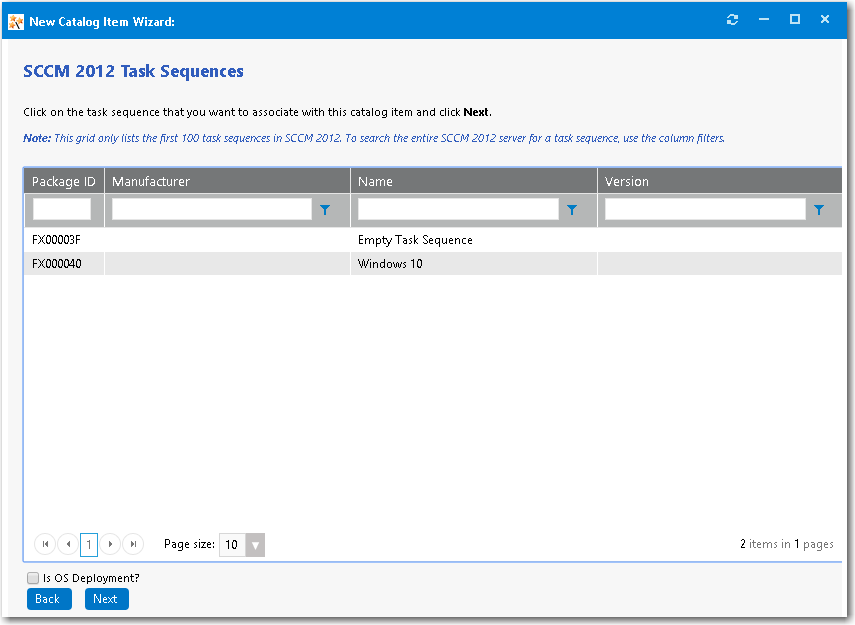
Task: Open the Manufacturer column filter funnel
Action: (324, 210)
